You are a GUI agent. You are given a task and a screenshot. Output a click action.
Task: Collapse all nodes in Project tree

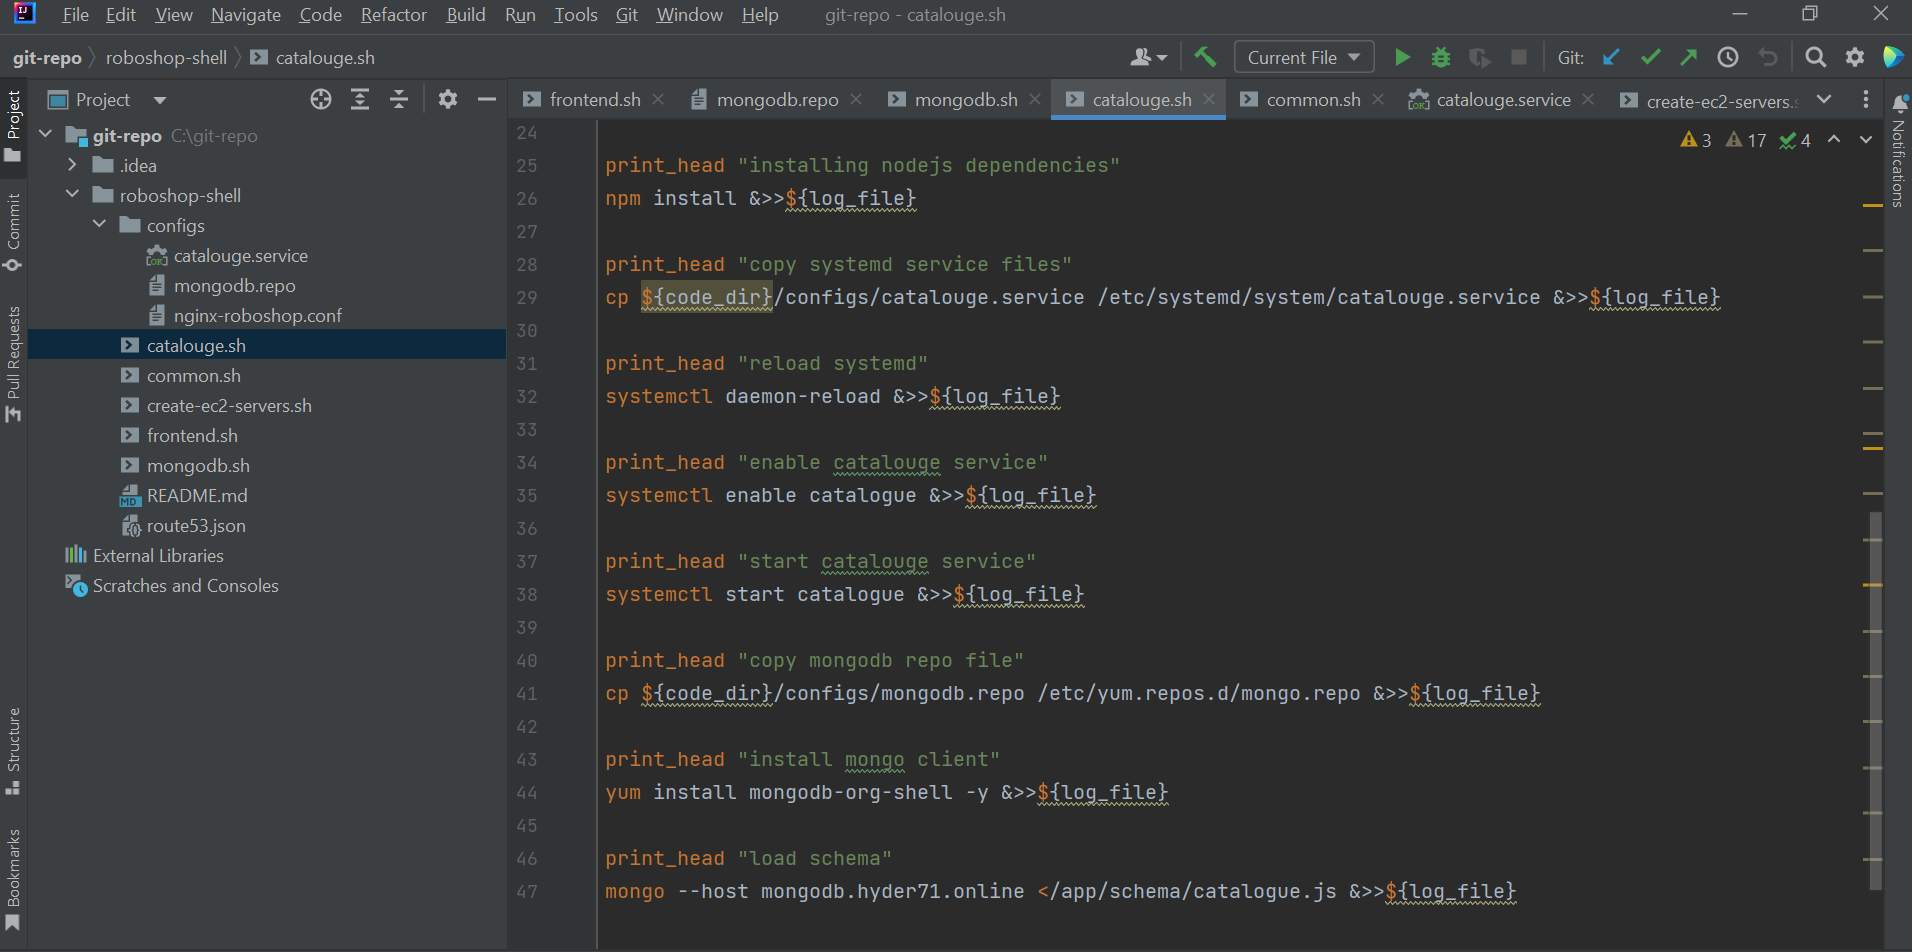399,99
